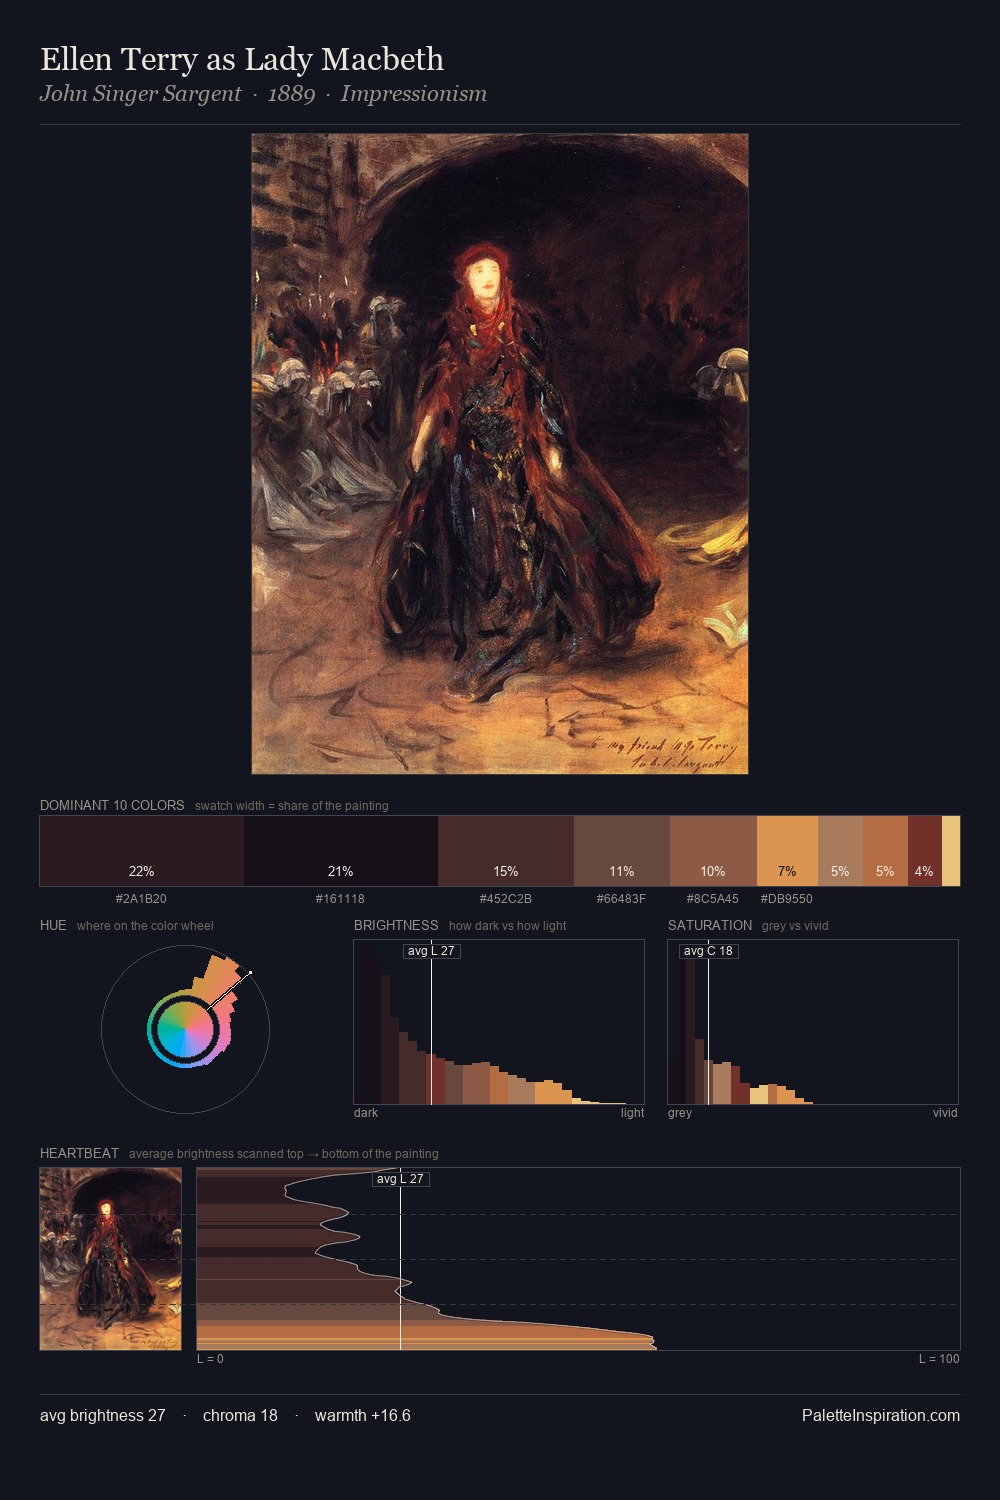Open PaletteInspiration.com link
Viewport: 1000px width, 1500px height.
coord(881,1416)
